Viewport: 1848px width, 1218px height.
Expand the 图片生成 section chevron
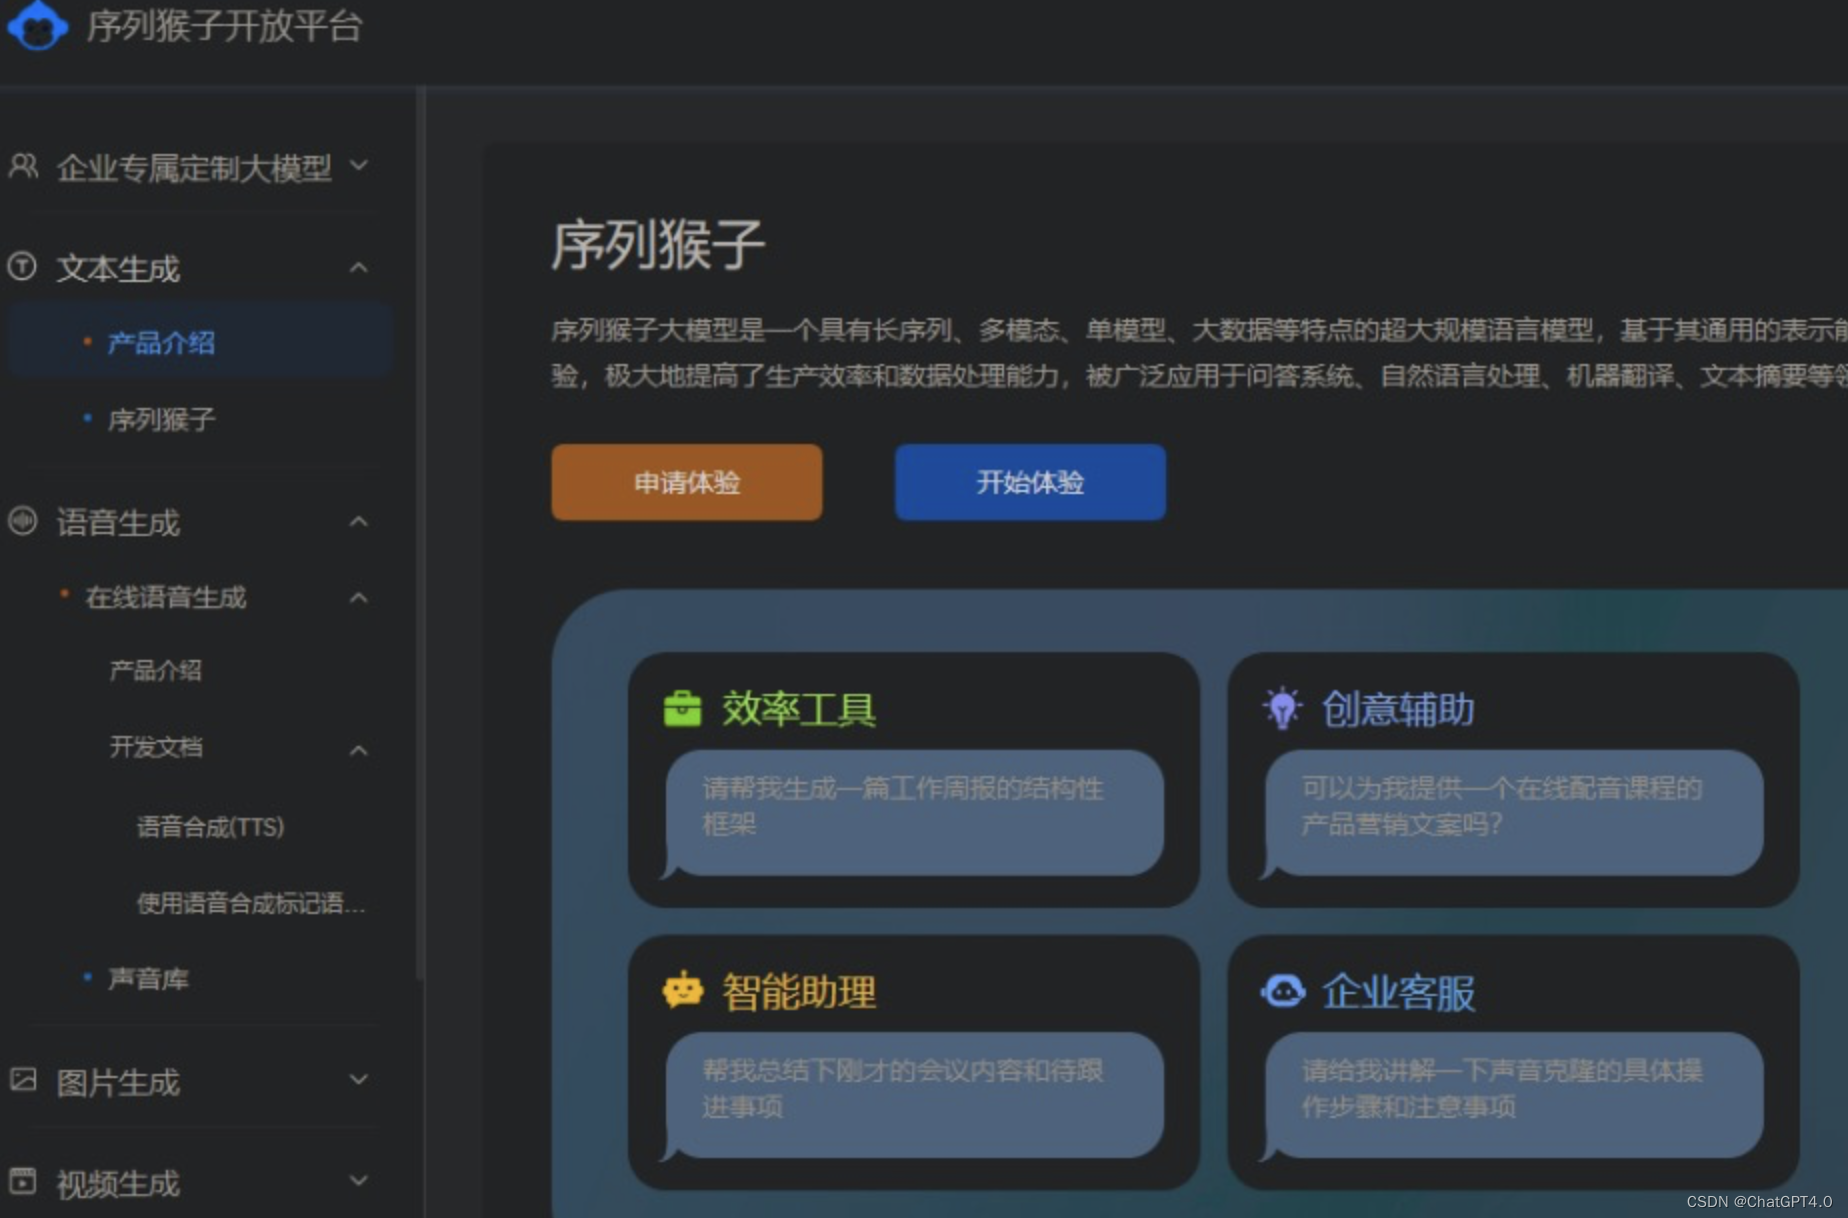(x=359, y=1080)
